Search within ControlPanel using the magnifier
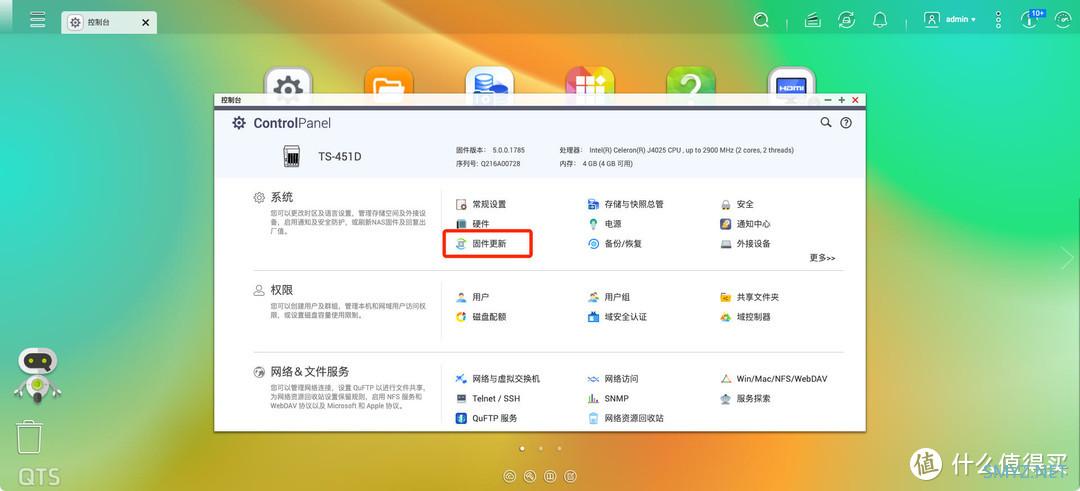This screenshot has width=1080, height=491. coord(826,123)
